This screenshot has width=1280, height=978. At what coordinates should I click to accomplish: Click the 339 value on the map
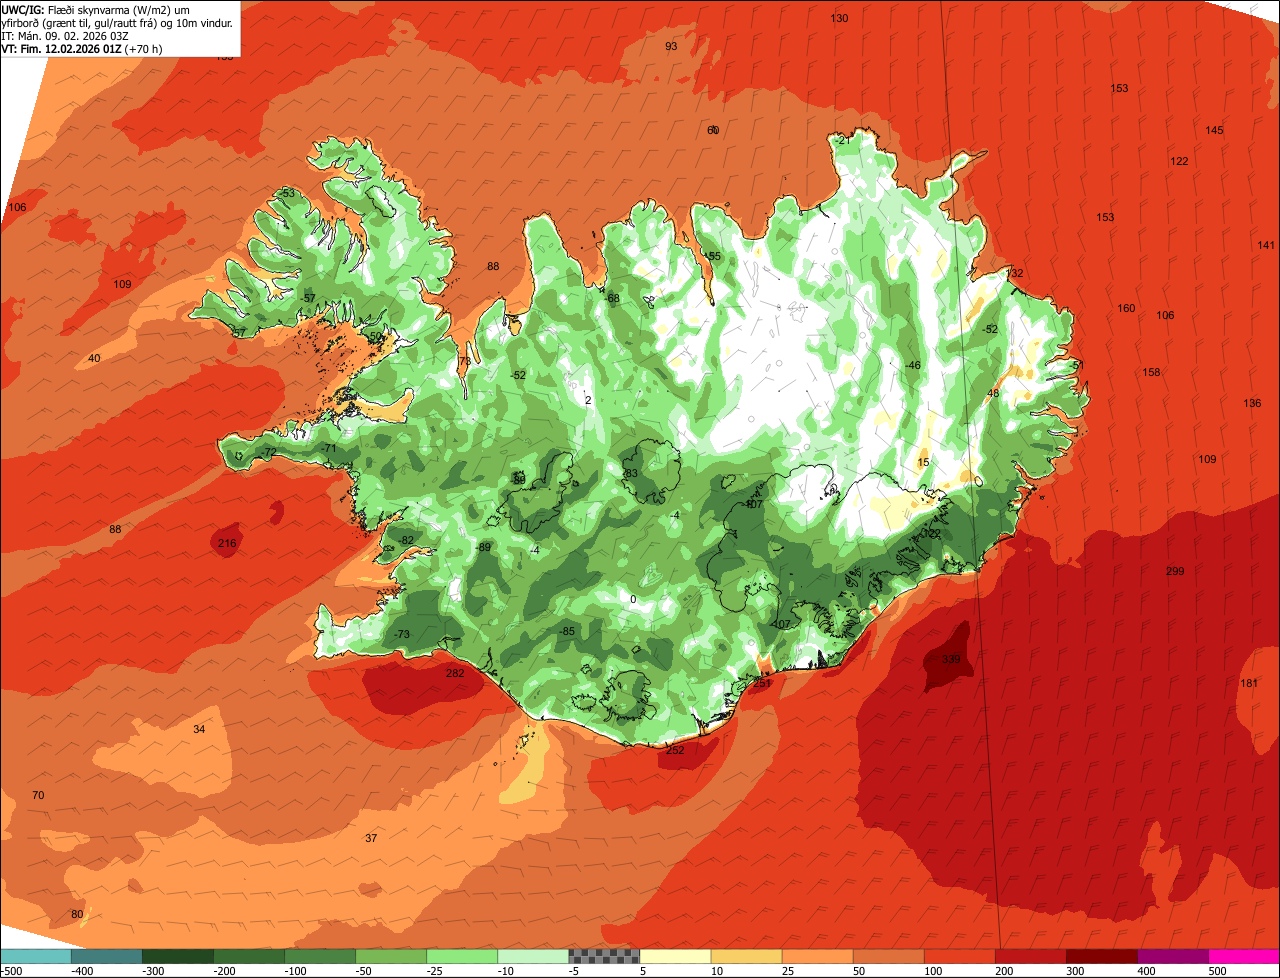coord(951,660)
